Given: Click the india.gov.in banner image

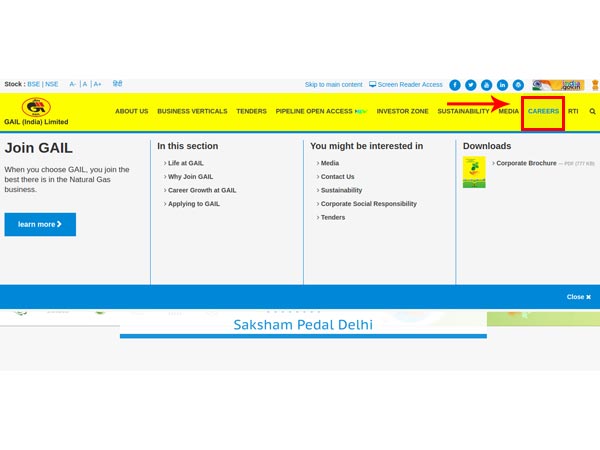Looking at the screenshot, I should [558, 85].
